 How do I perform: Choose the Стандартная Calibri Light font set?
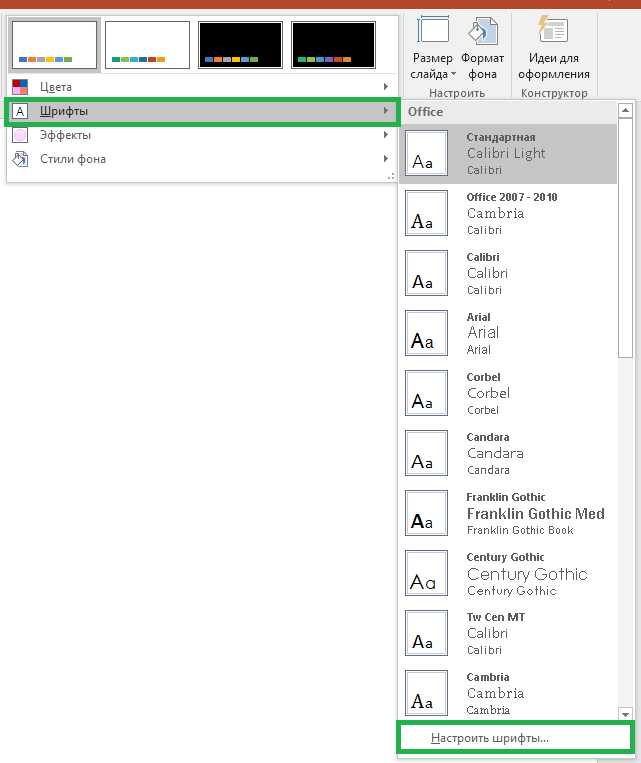coord(508,153)
